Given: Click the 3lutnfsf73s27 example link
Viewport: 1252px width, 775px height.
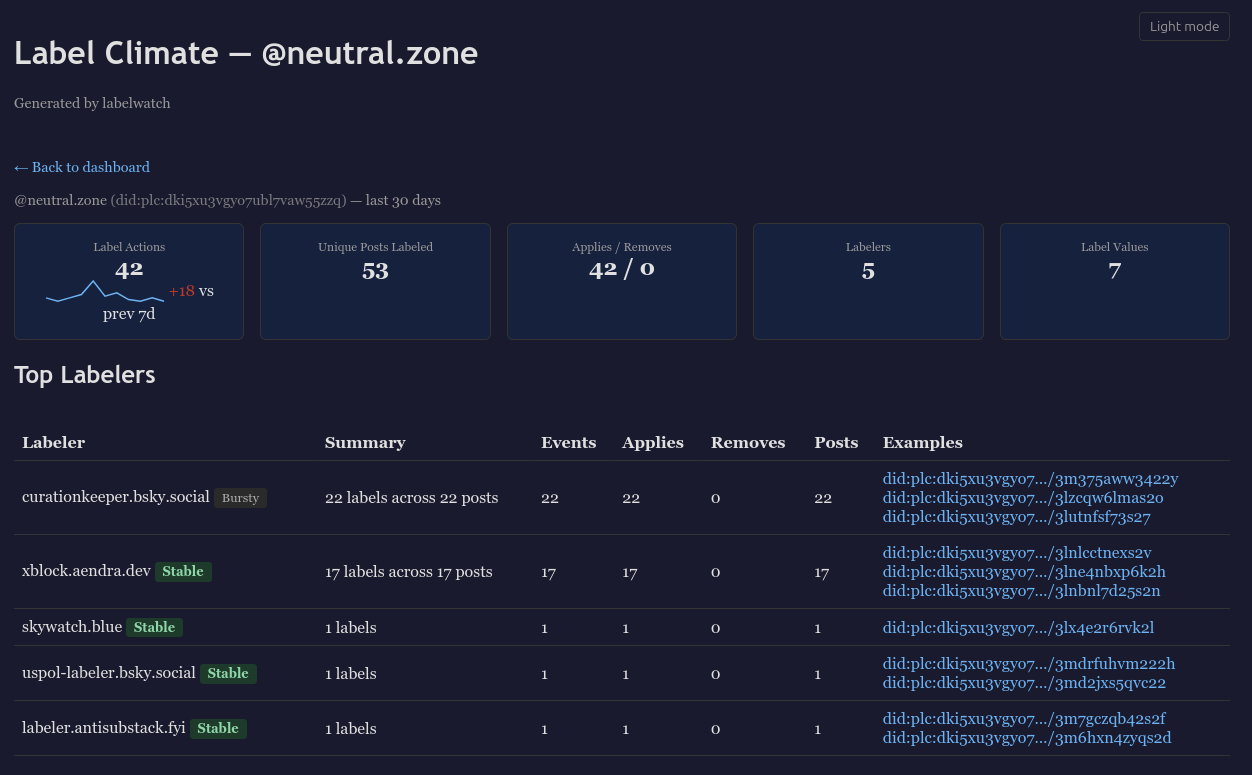Looking at the screenshot, I should [x=1016, y=517].
